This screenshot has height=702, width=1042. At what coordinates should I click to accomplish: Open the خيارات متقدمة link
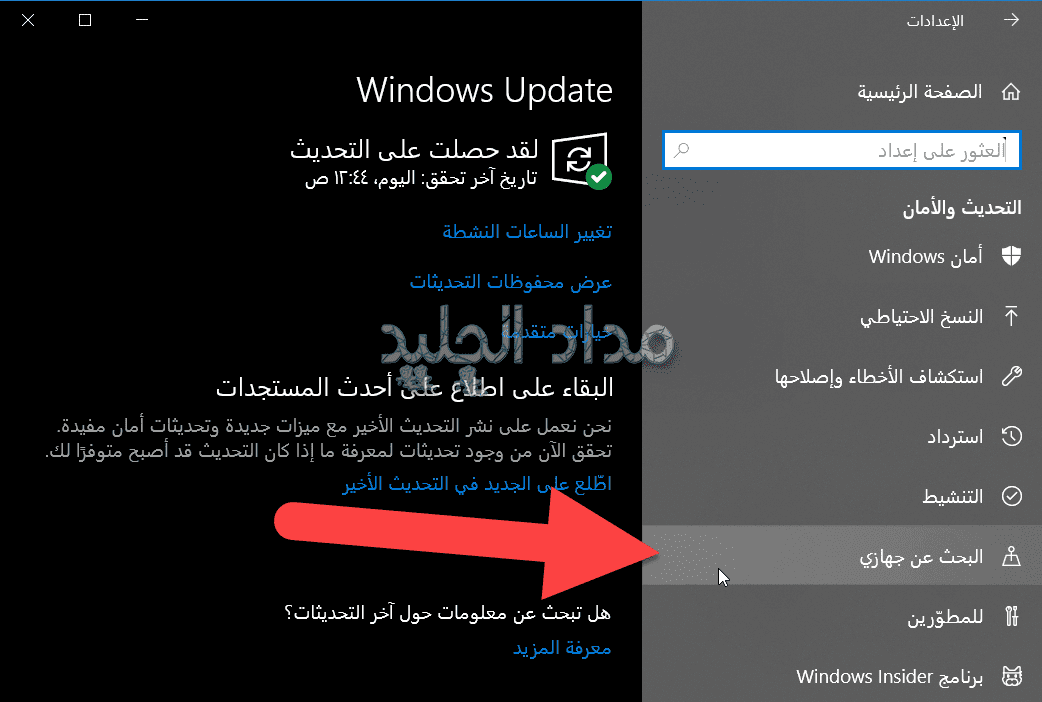(x=557, y=332)
